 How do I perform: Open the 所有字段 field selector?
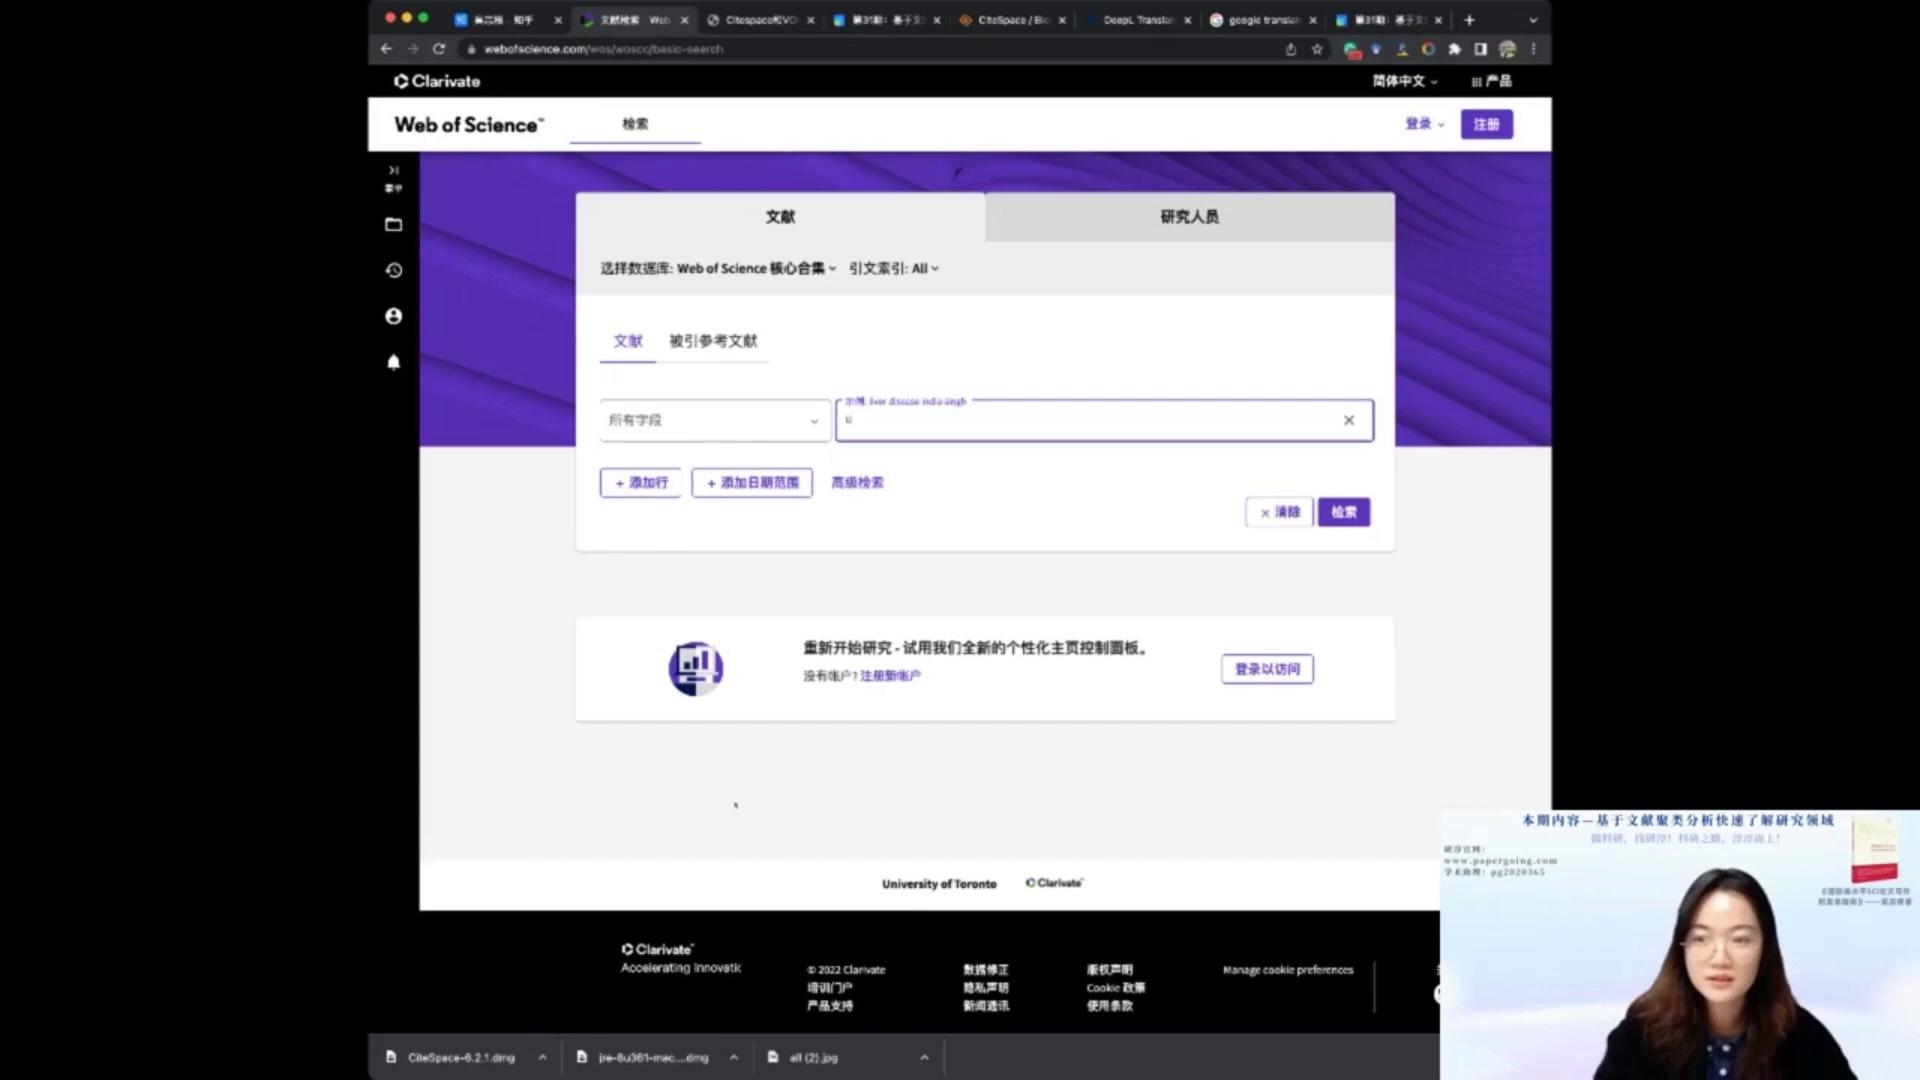point(714,420)
